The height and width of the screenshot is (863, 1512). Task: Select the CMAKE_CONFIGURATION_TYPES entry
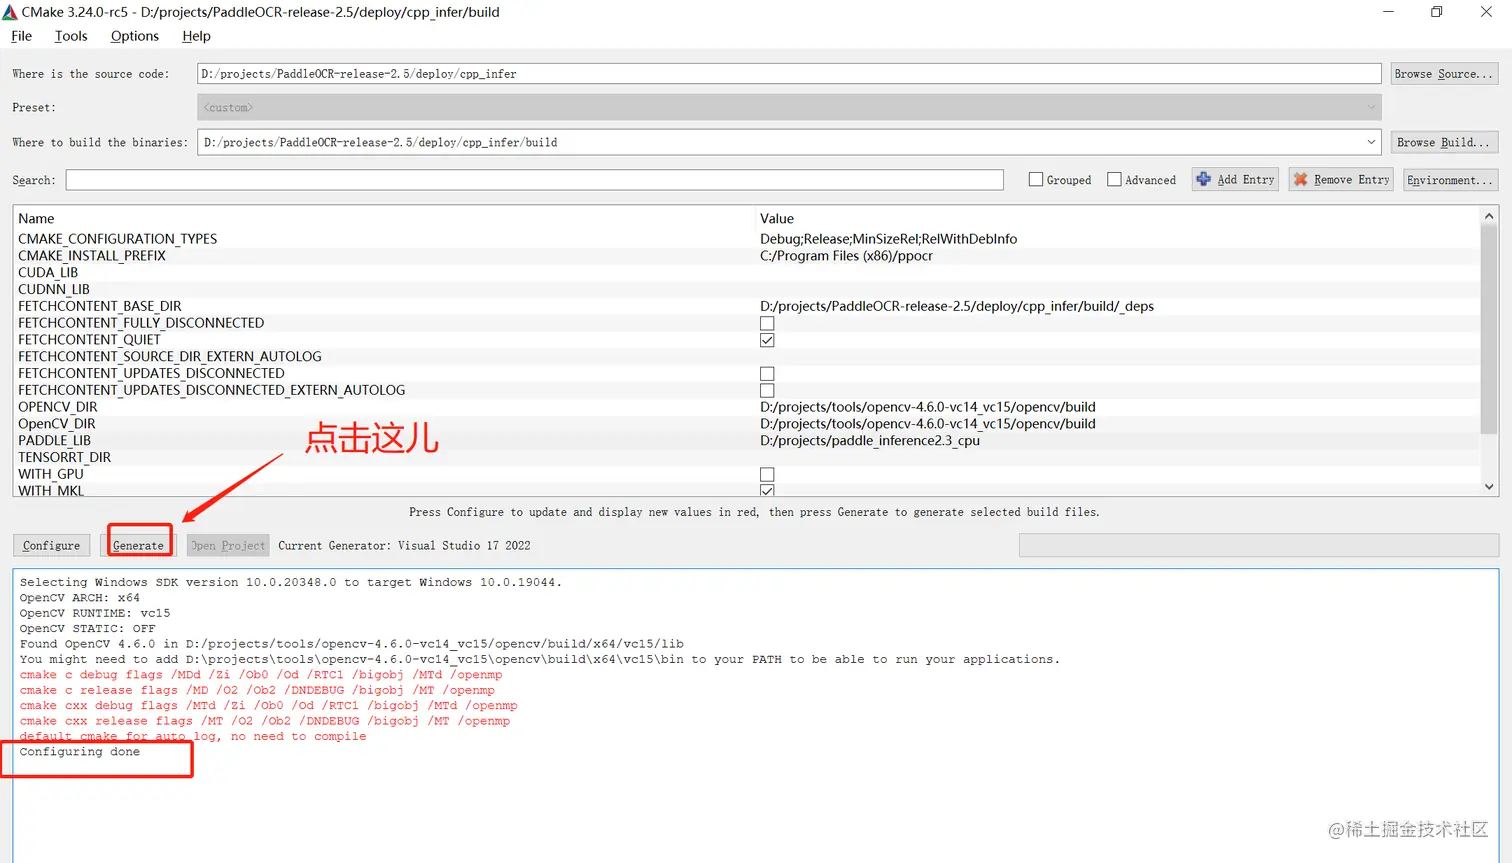[x=117, y=239]
